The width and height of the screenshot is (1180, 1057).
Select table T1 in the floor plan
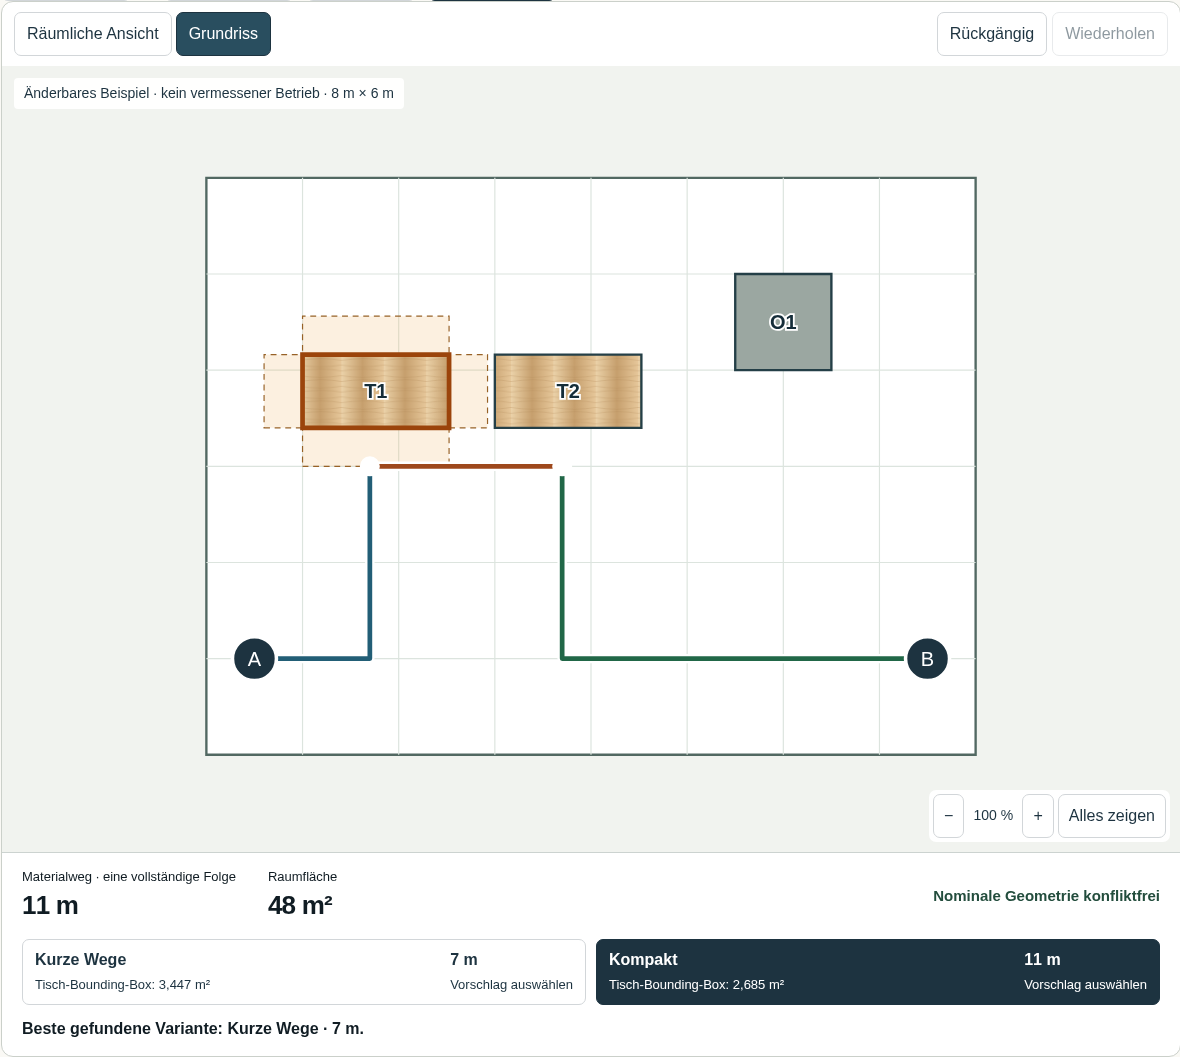pos(376,391)
